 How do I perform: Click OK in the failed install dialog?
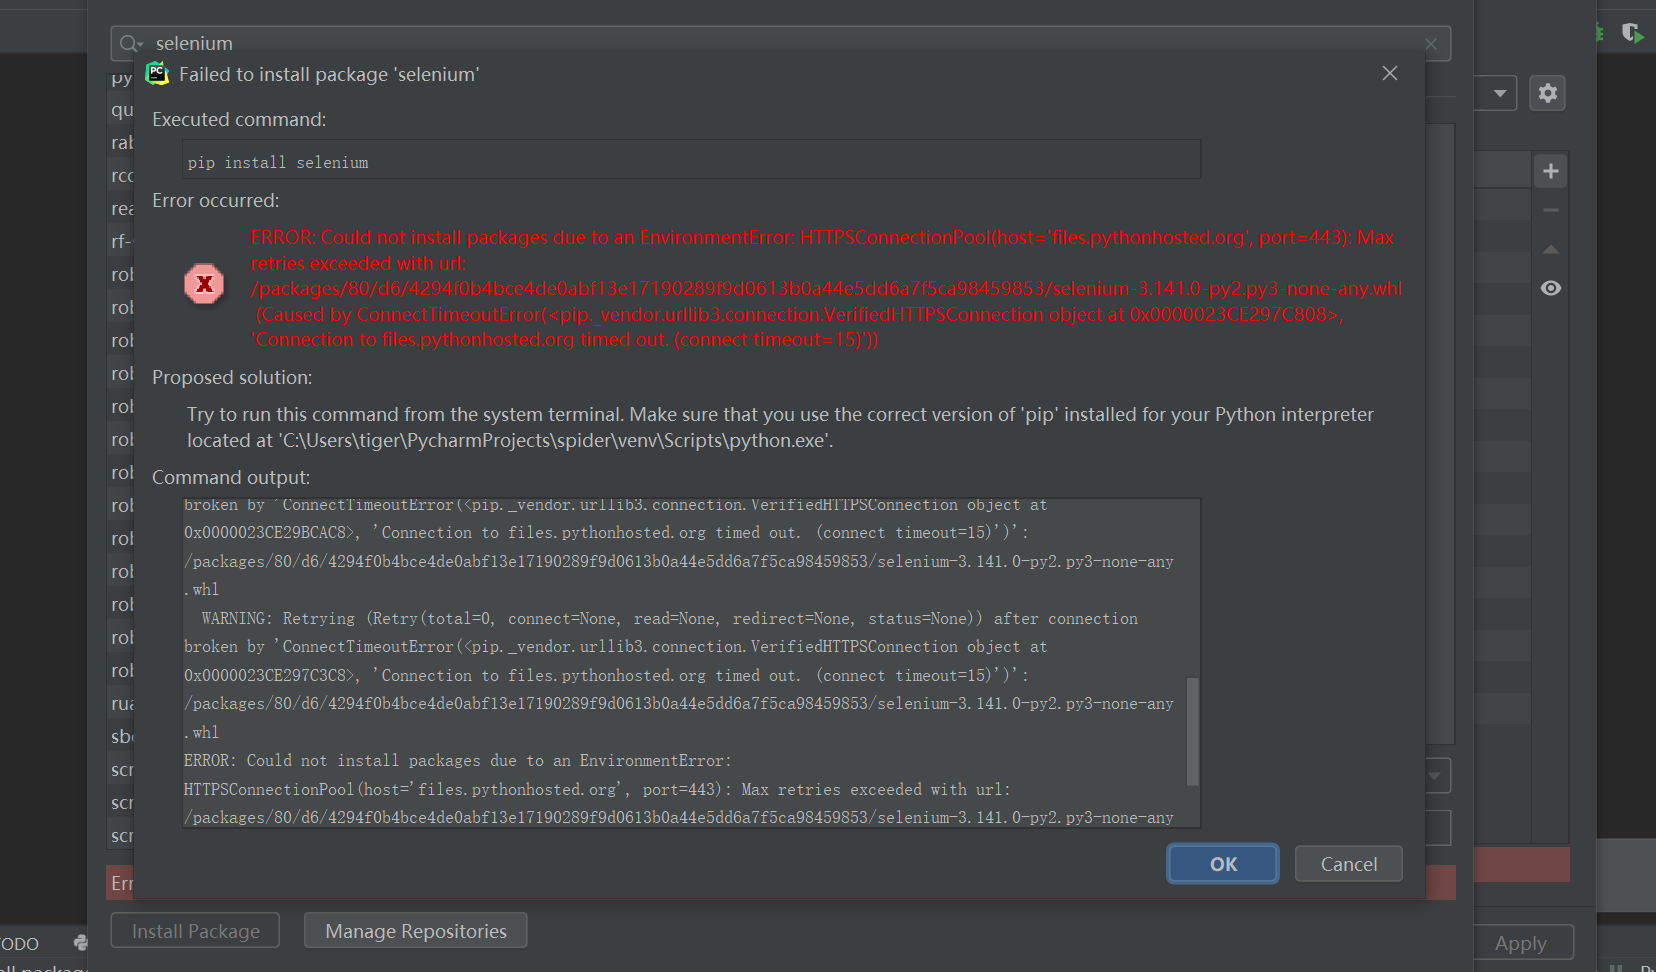(x=1222, y=864)
